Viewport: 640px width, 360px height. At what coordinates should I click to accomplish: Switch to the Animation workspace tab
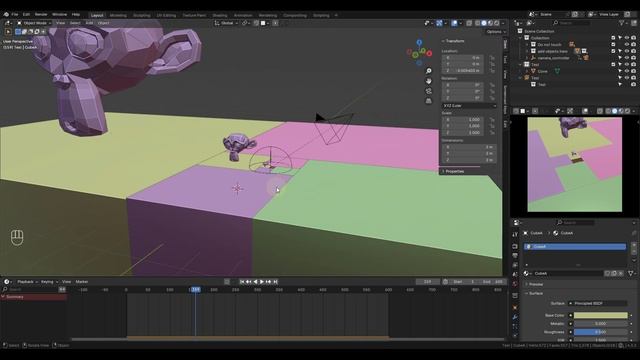point(243,15)
